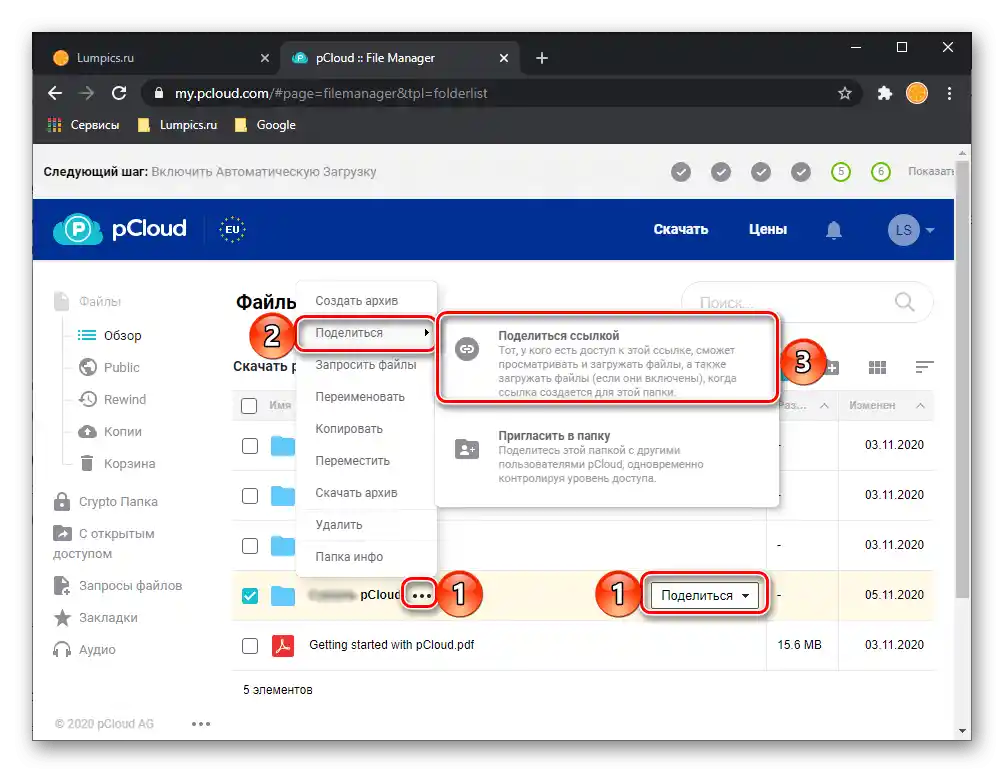1004x773 pixels.
Task: Click step 6 circle indicator
Action: click(x=880, y=172)
